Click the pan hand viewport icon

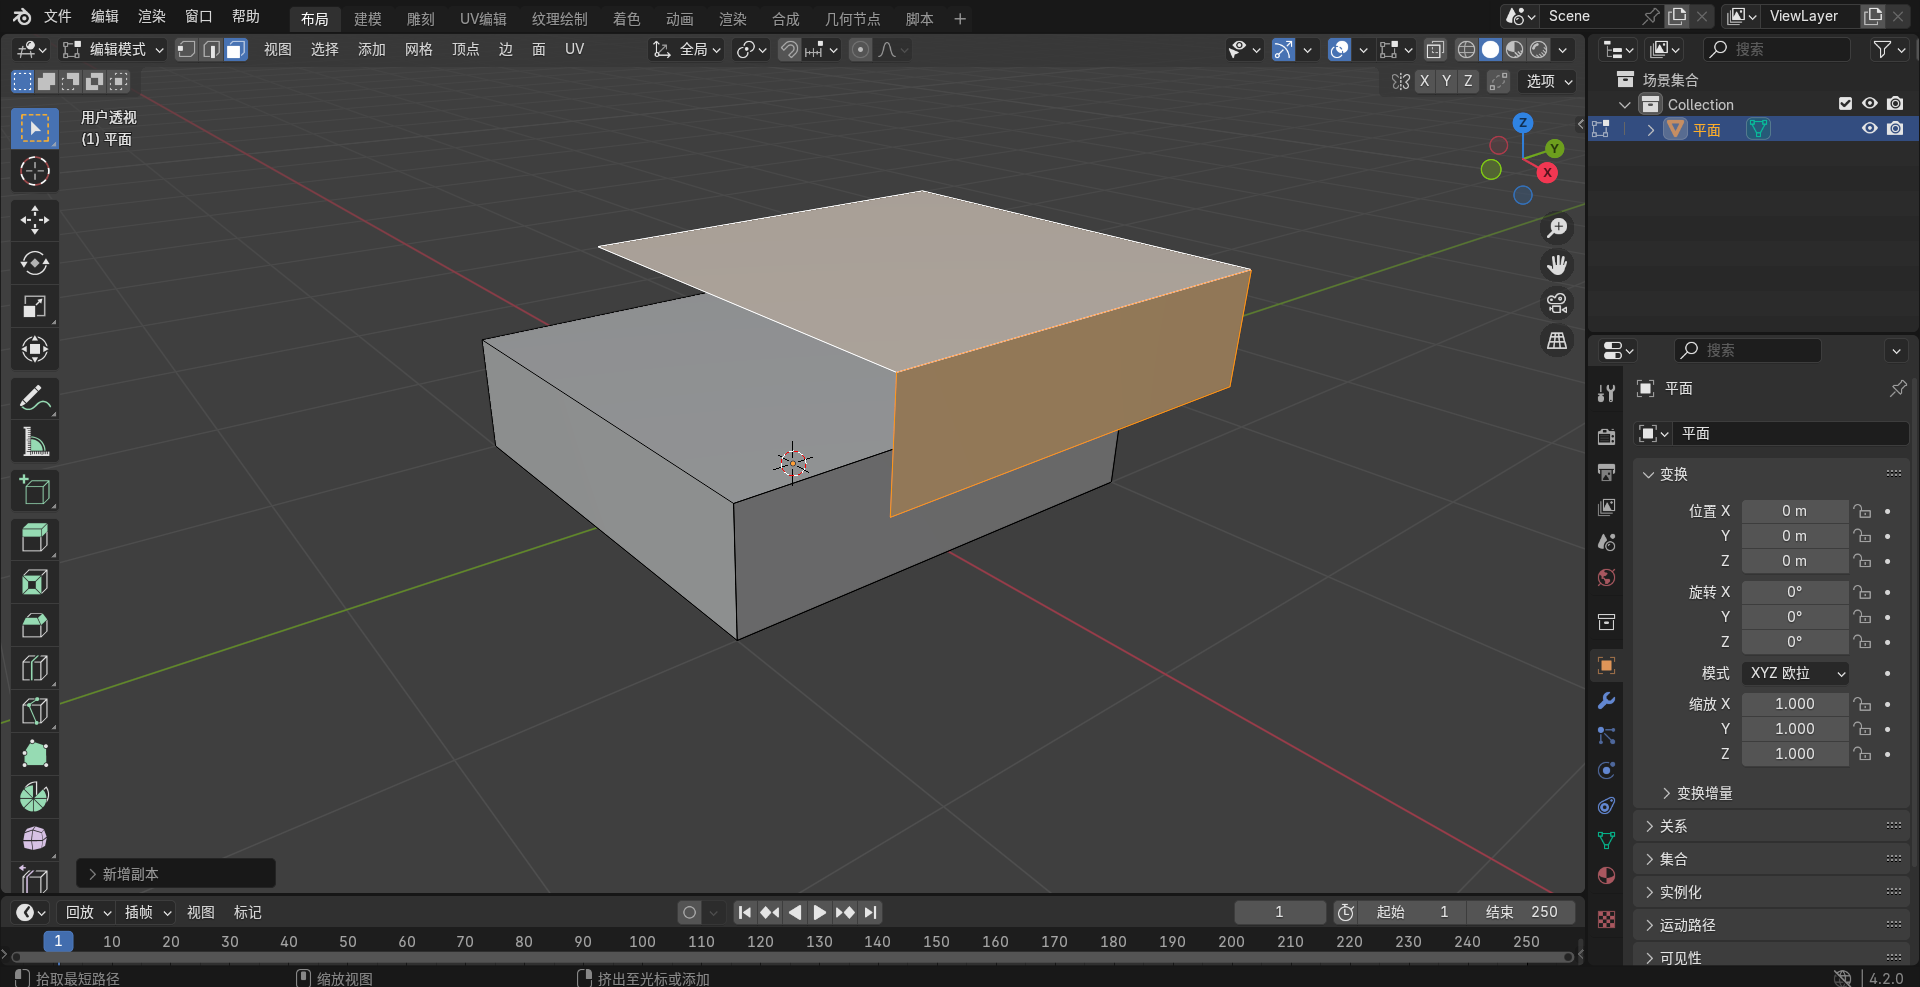(1557, 265)
